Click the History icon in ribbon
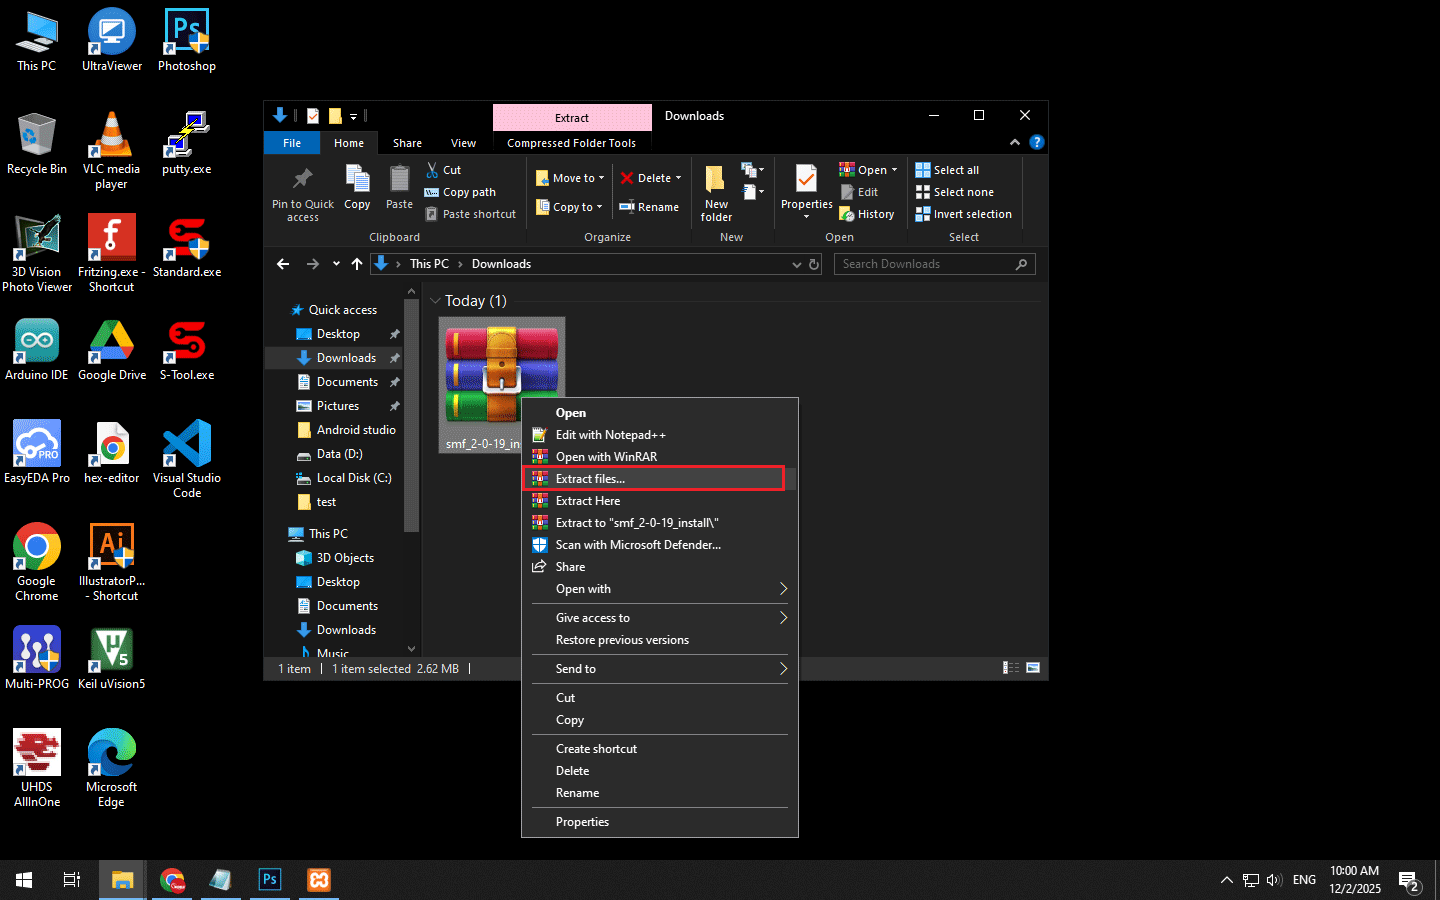This screenshot has height=900, width=1440. (868, 214)
